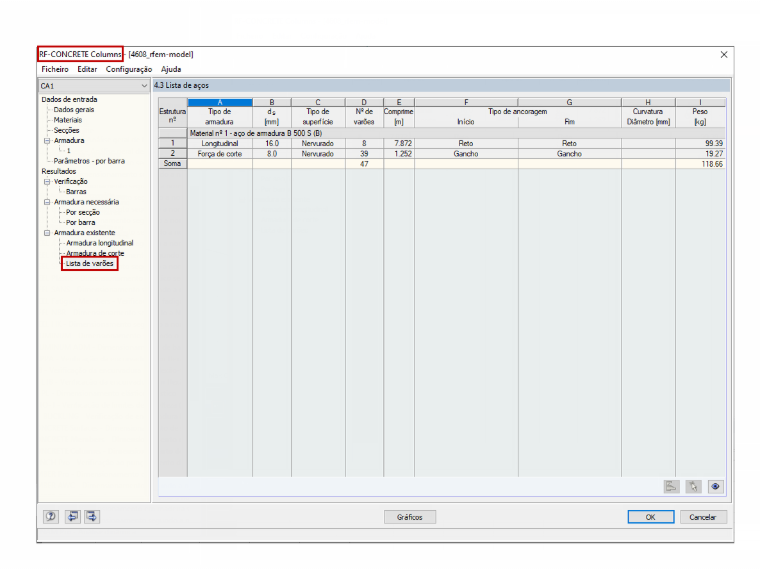Image resolution: width=760 pixels, height=570 pixels.
Task: Open Armadura de corte tree item
Action: pos(95,253)
